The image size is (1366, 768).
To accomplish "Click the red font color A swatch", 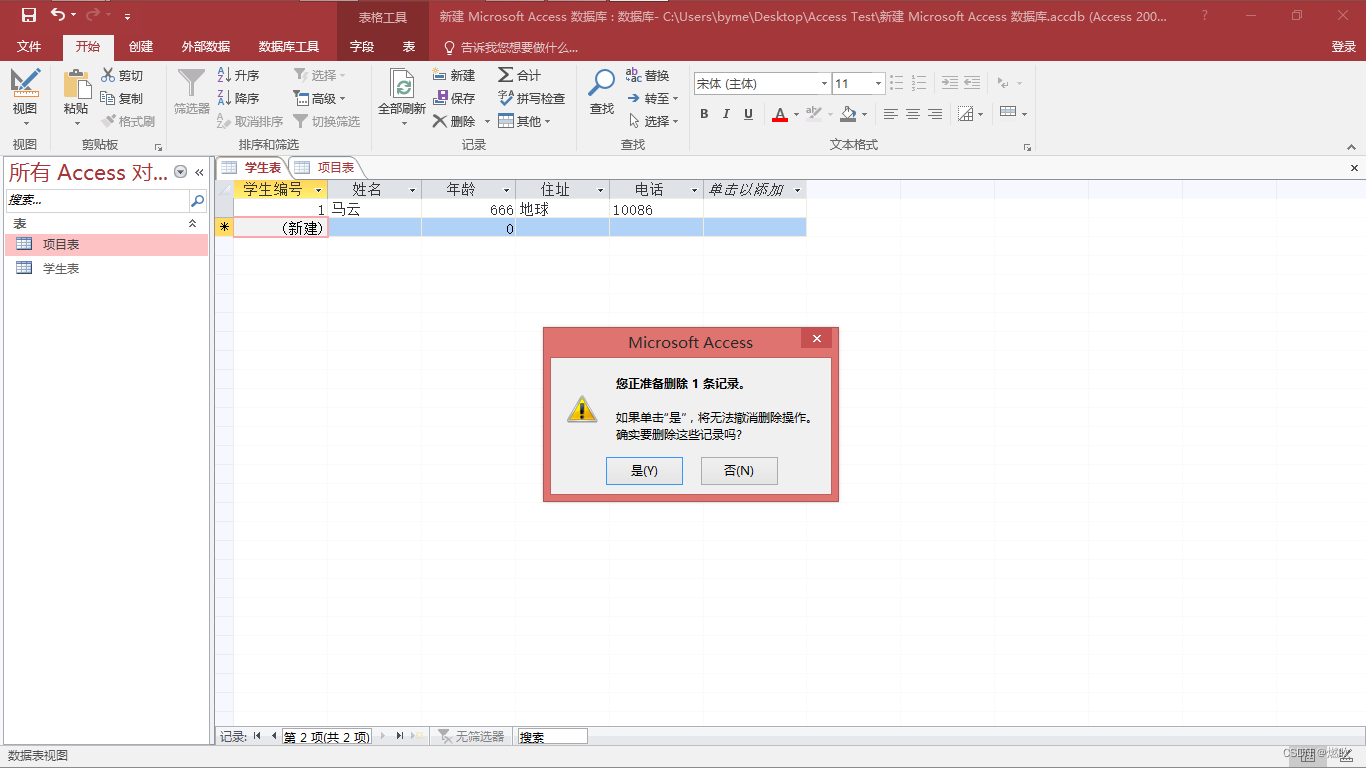I will tap(780, 114).
